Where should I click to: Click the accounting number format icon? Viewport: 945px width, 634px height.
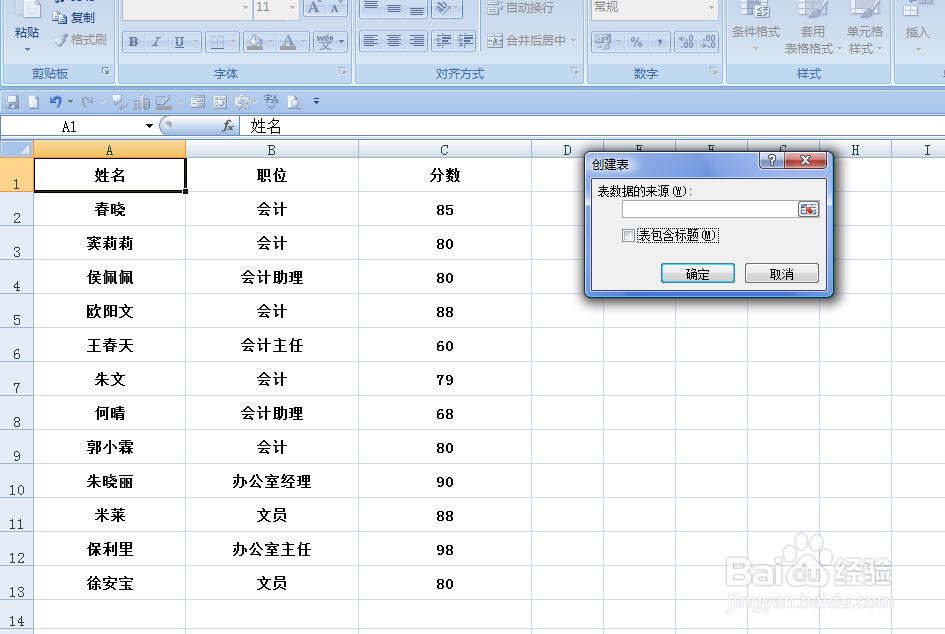(x=603, y=42)
